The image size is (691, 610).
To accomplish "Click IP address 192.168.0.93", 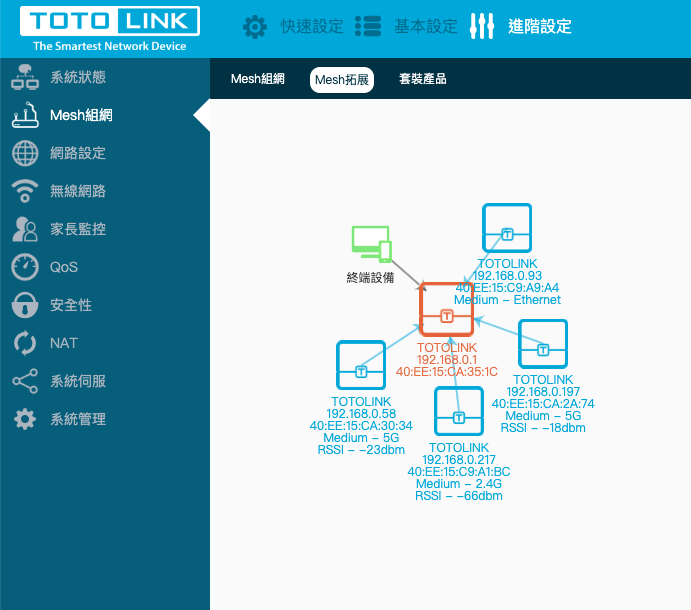I will click(x=507, y=276).
